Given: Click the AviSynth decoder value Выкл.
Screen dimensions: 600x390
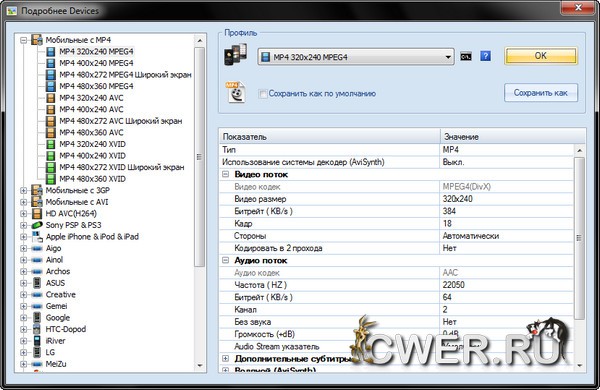Looking at the screenshot, I should 453,162.
